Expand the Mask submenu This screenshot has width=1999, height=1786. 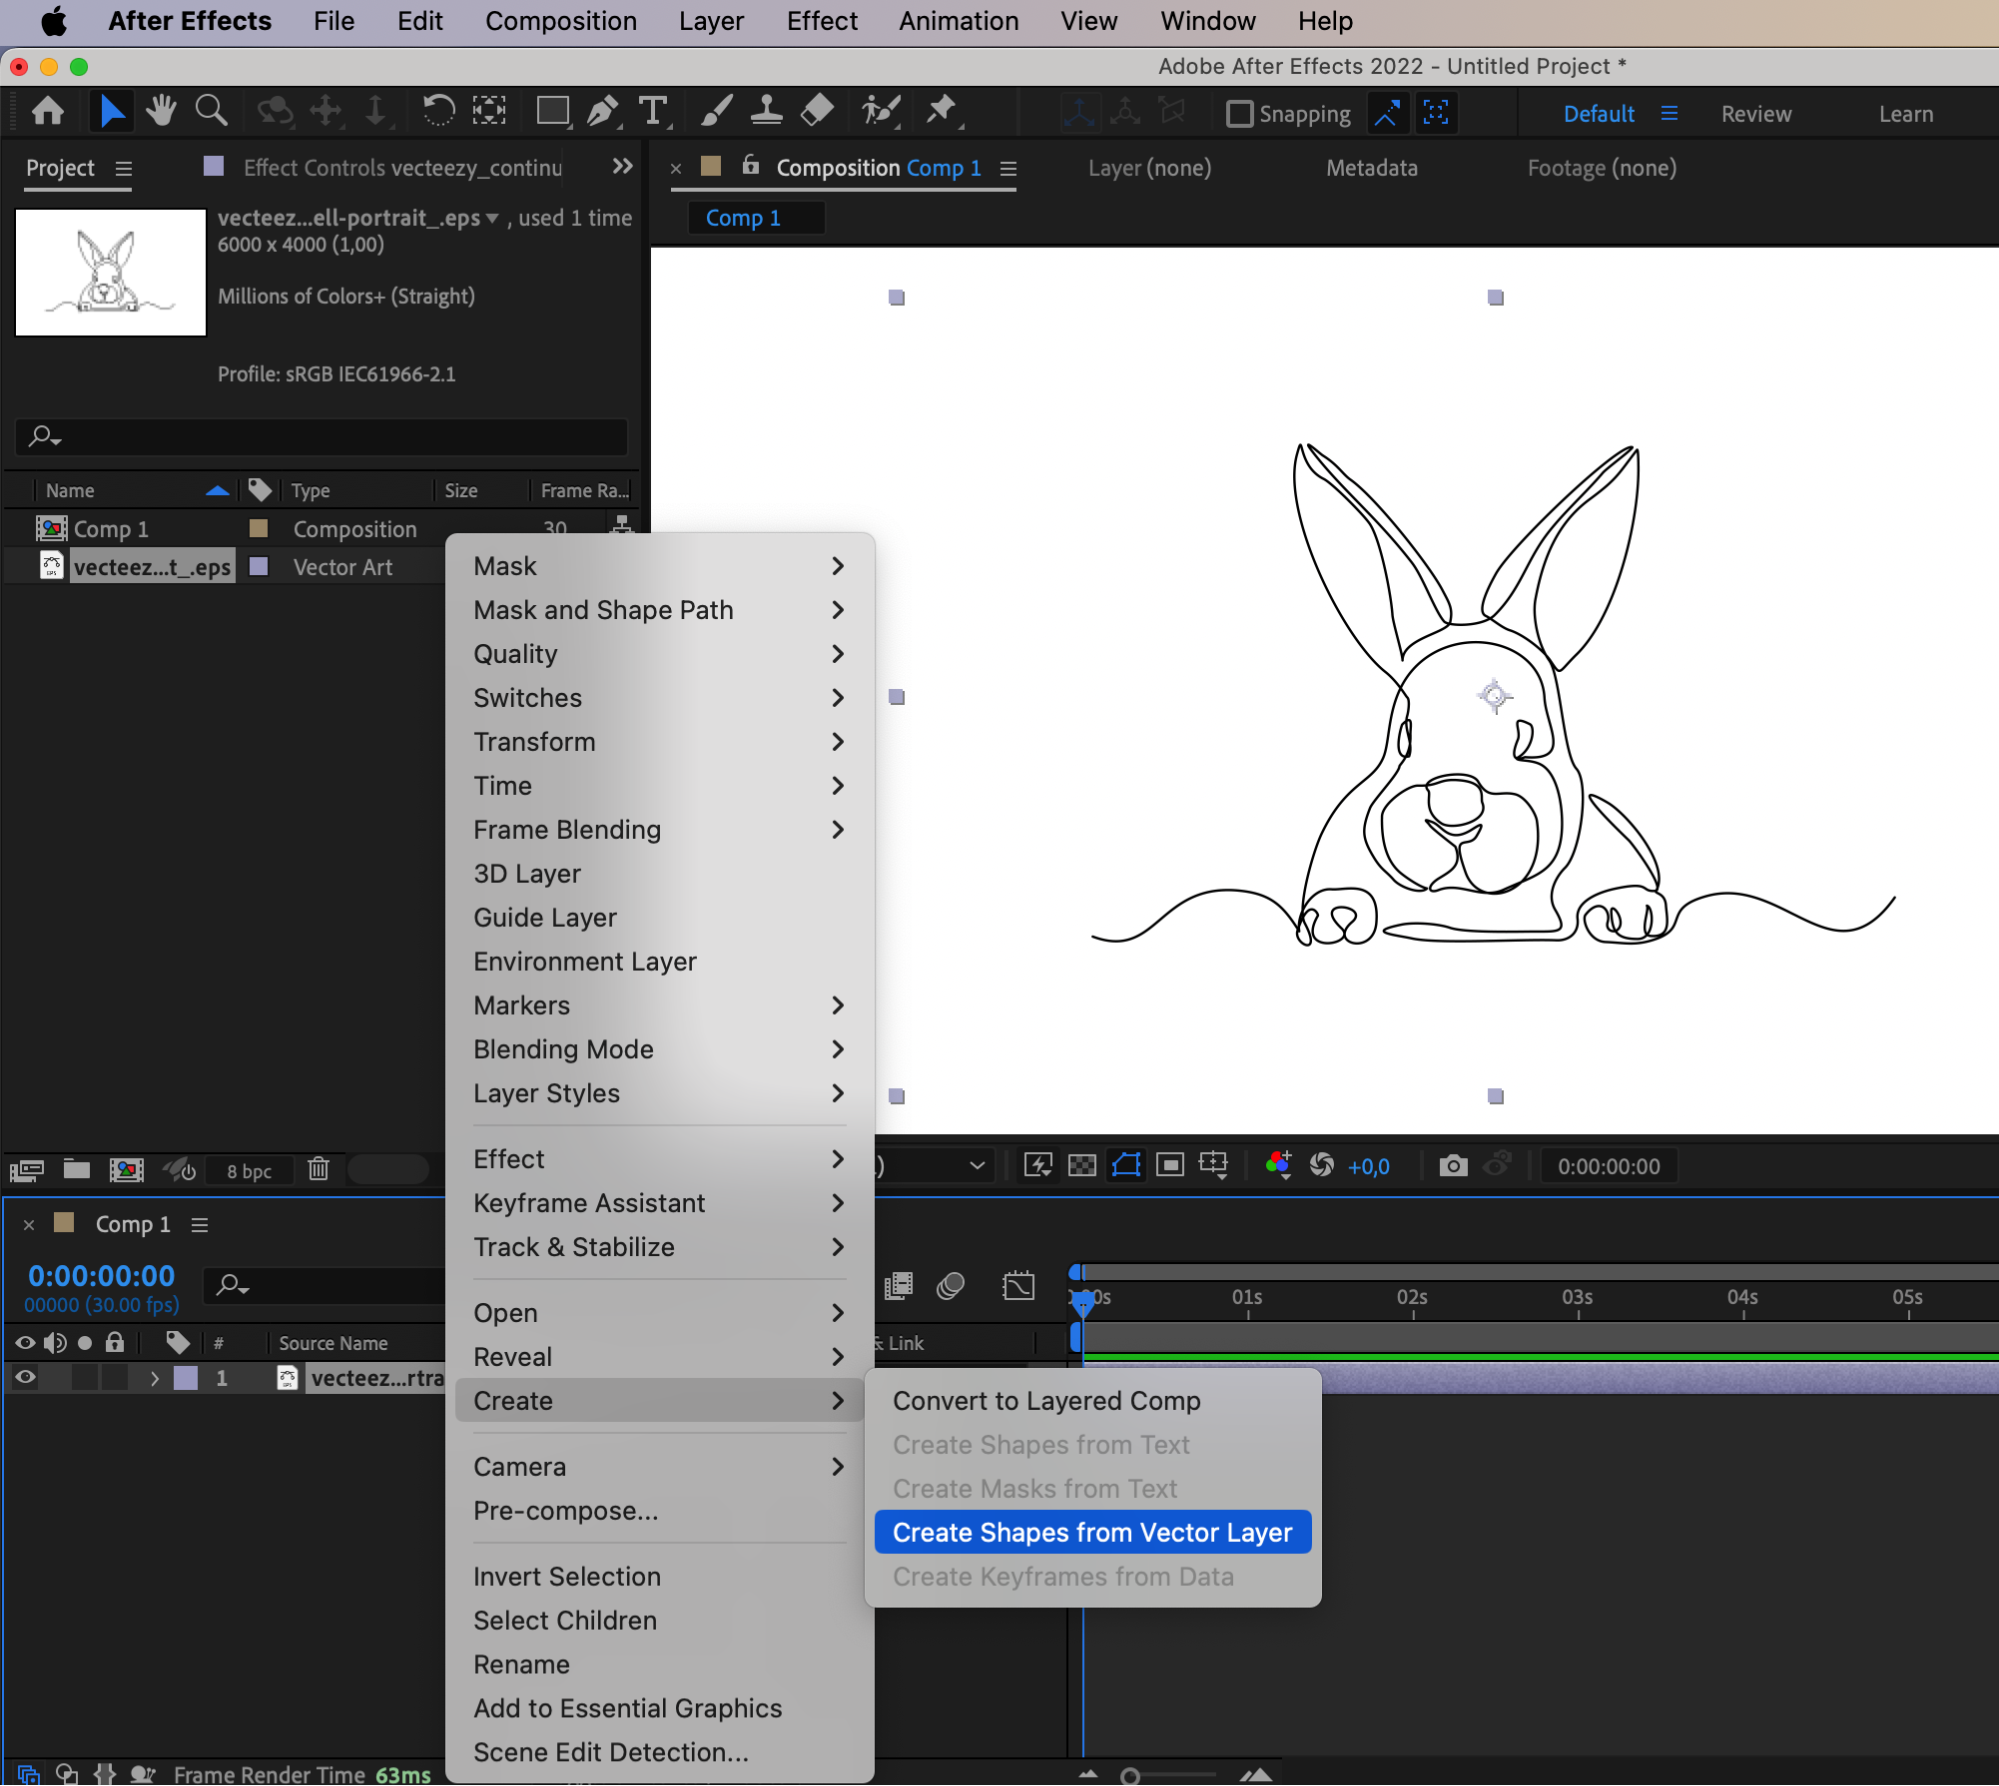click(660, 566)
